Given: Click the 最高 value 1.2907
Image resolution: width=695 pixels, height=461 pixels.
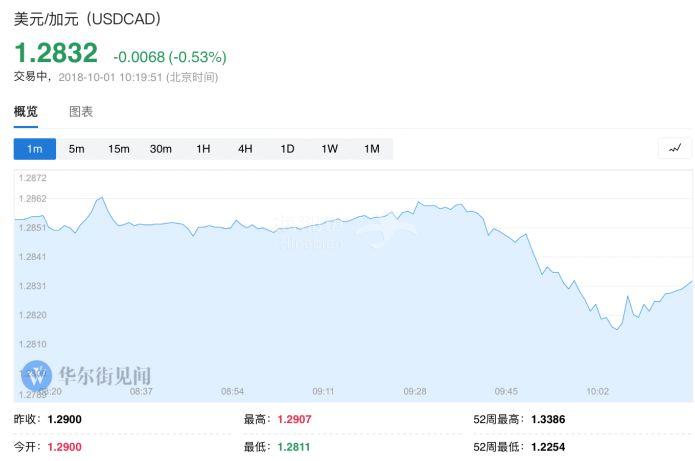Looking at the screenshot, I should [x=294, y=419].
